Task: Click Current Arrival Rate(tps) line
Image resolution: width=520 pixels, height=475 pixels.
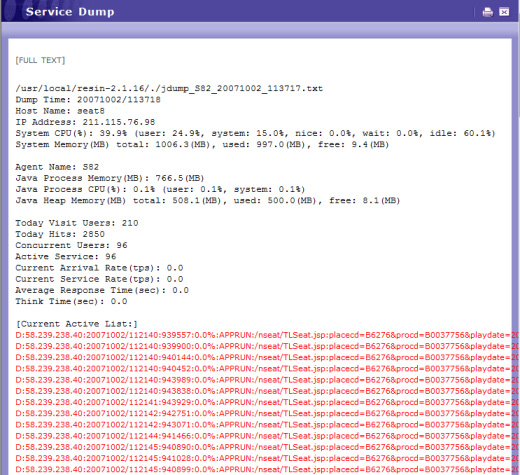Action: point(99,268)
